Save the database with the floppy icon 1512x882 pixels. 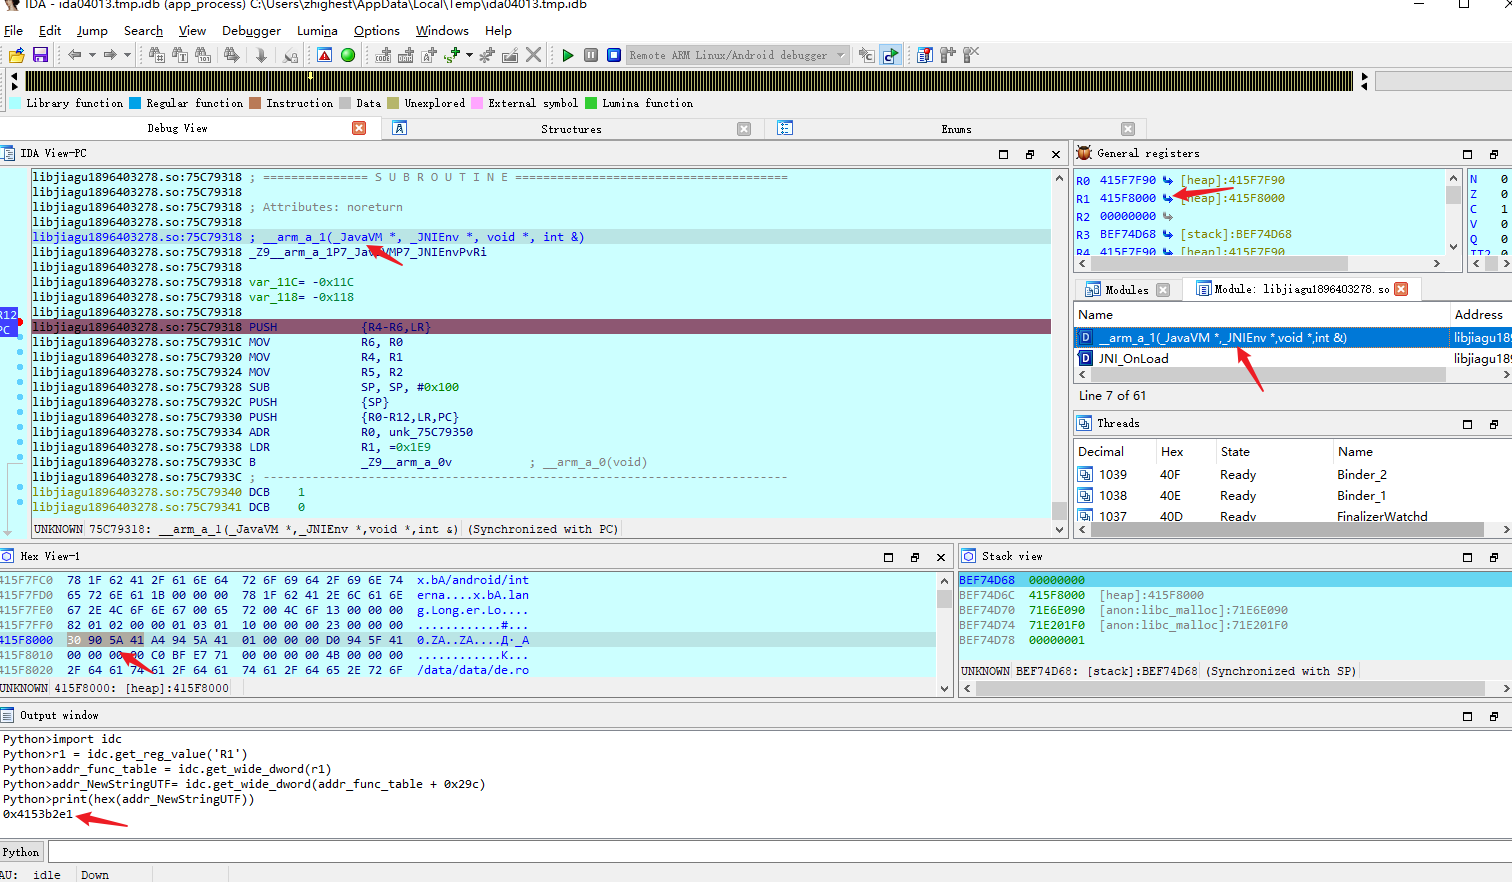[x=40, y=55]
